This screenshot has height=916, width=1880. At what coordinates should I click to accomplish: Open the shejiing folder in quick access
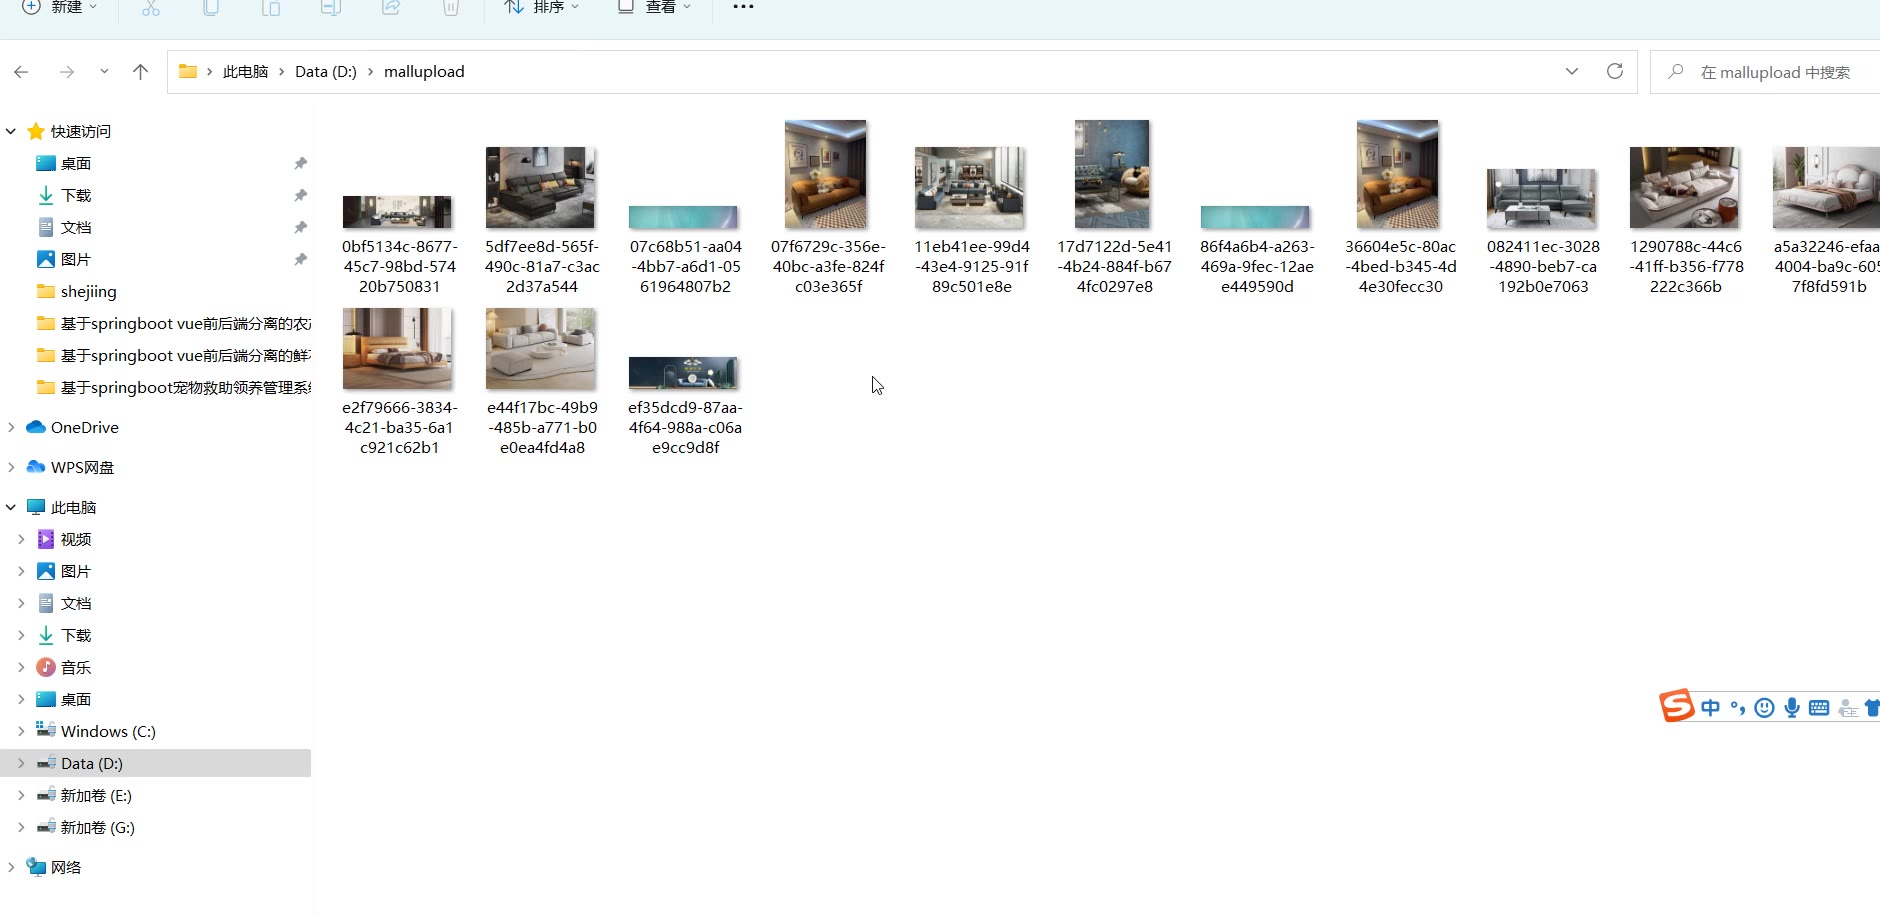click(x=89, y=292)
